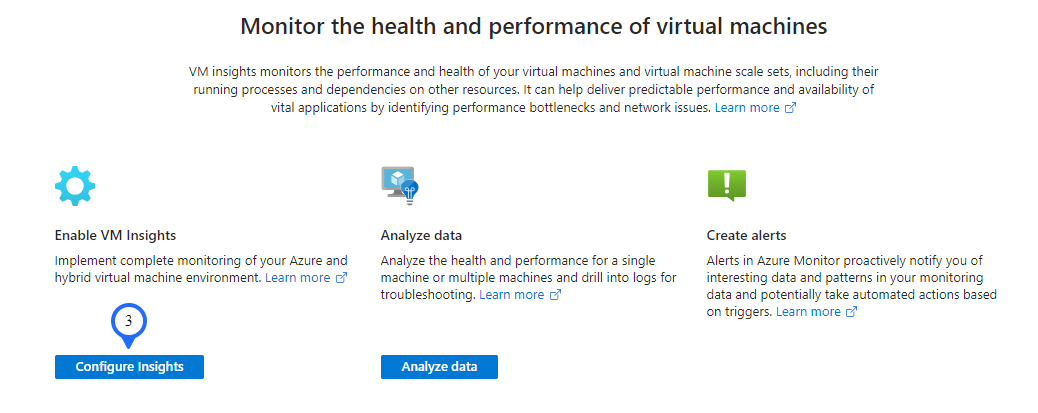Click the Analyze data monitor icon

pyautogui.click(x=399, y=185)
